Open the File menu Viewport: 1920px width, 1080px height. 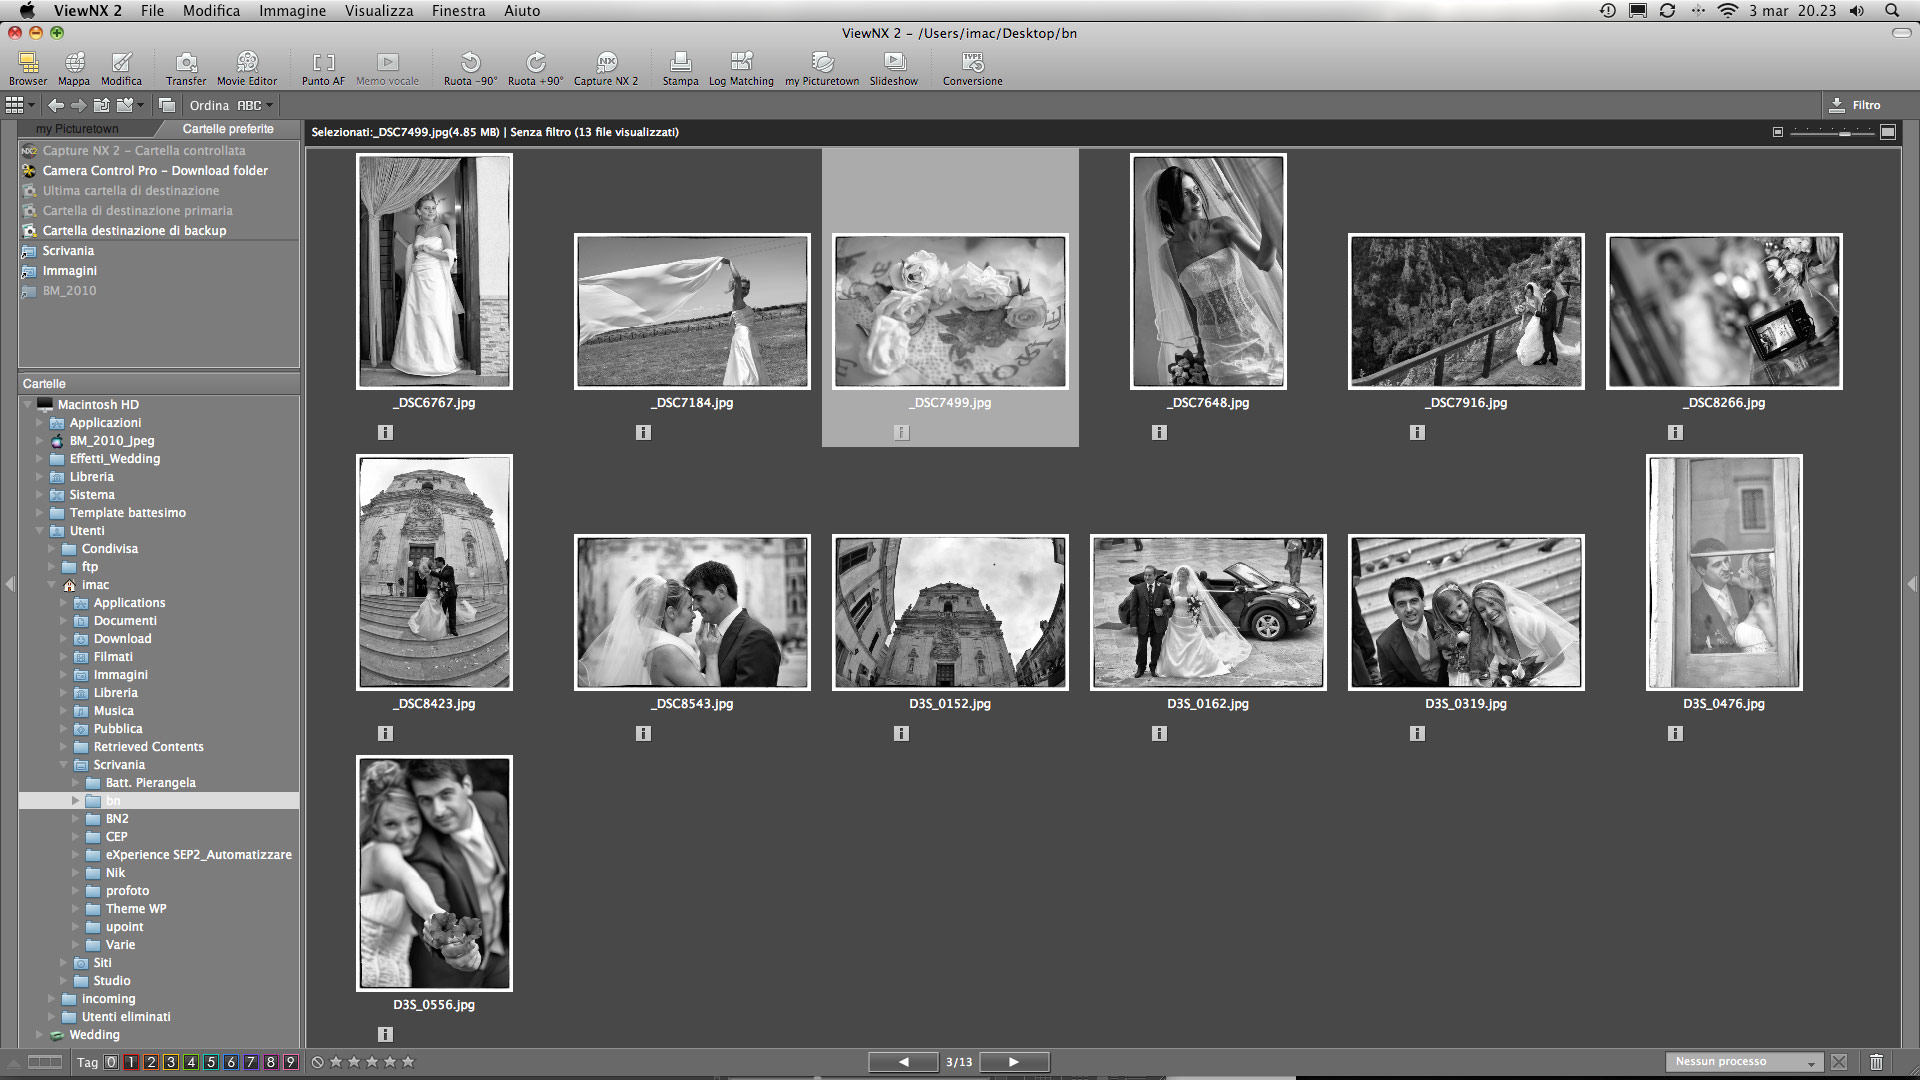152,10
